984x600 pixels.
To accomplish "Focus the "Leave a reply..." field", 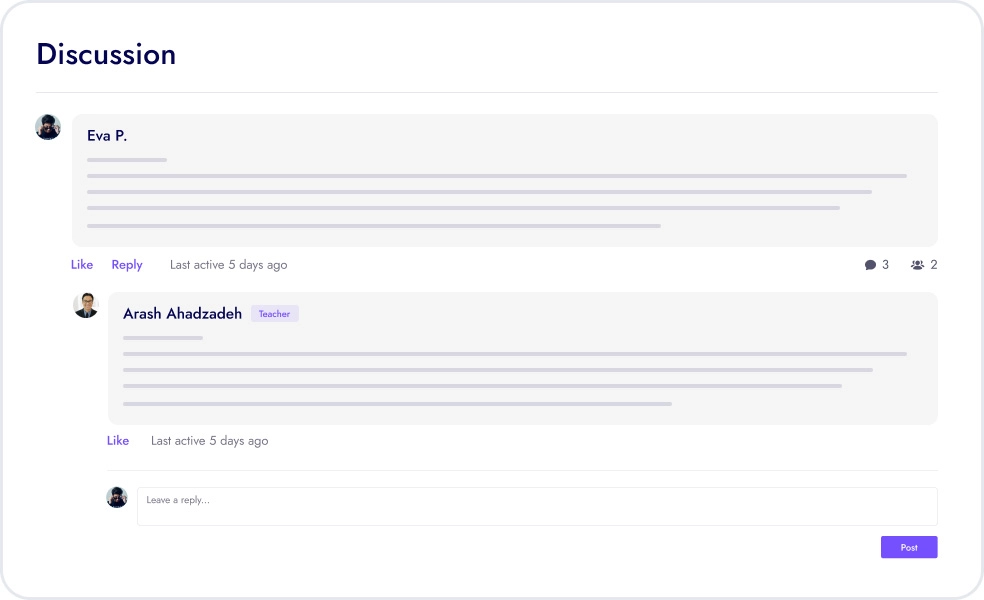I will [x=537, y=506].
